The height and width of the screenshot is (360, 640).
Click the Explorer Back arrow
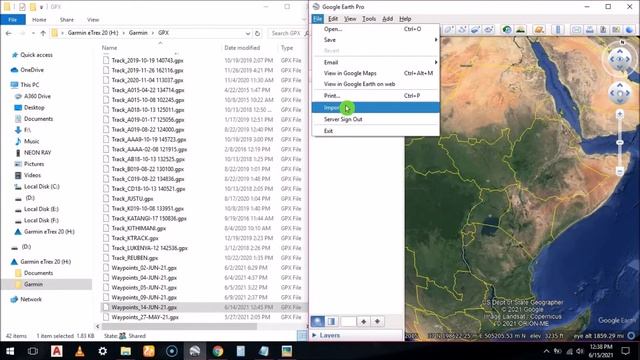[9, 33]
